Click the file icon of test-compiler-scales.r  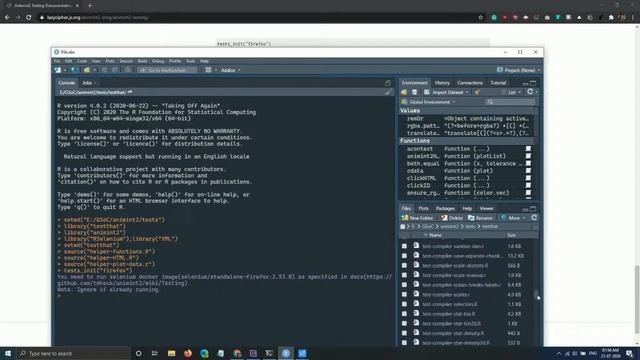[x=416, y=294]
